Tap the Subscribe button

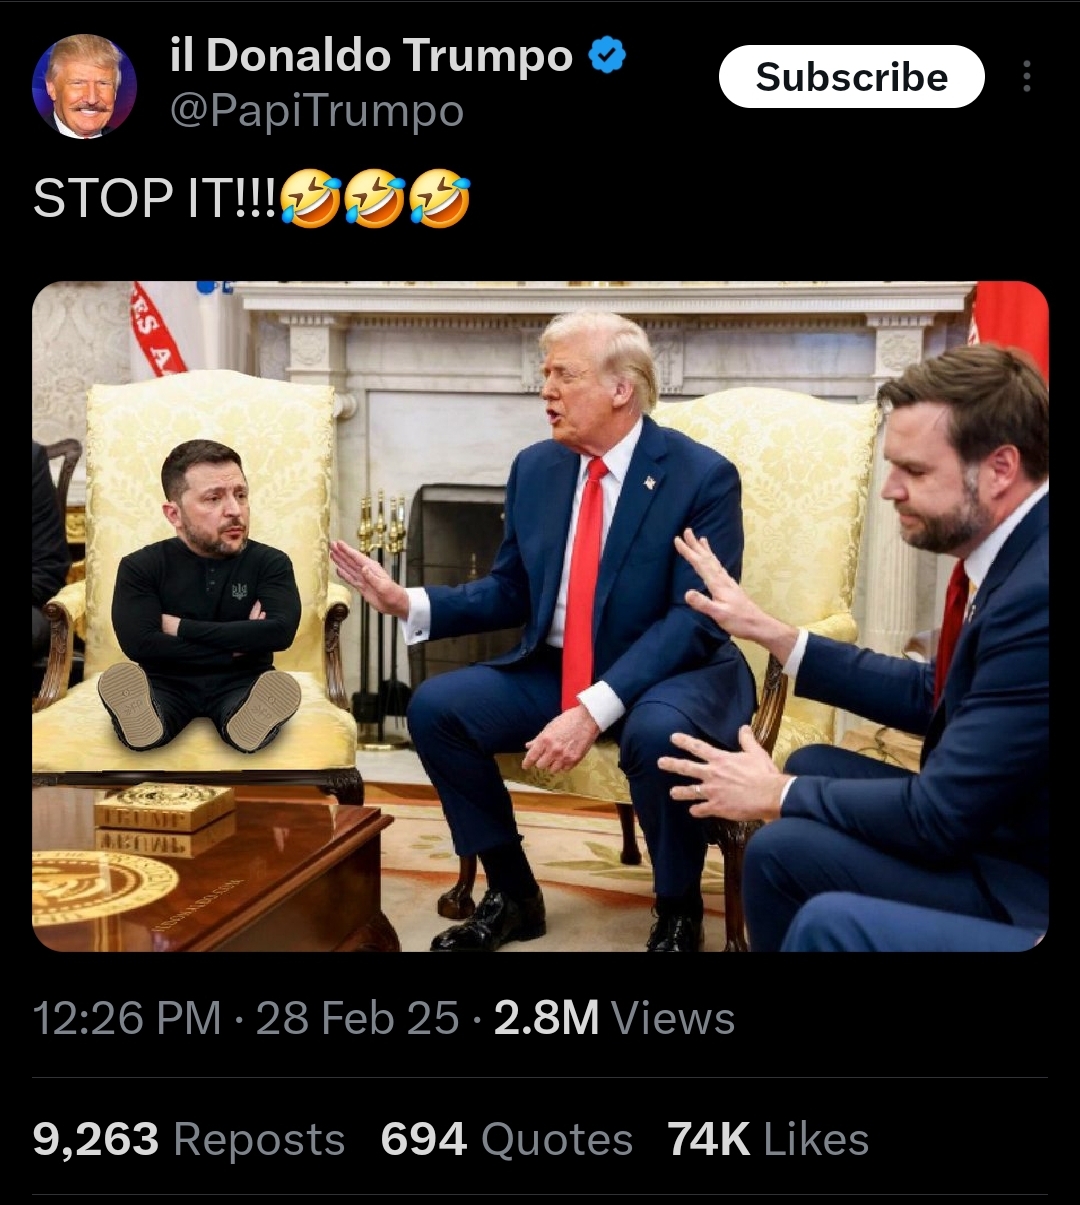(x=851, y=77)
